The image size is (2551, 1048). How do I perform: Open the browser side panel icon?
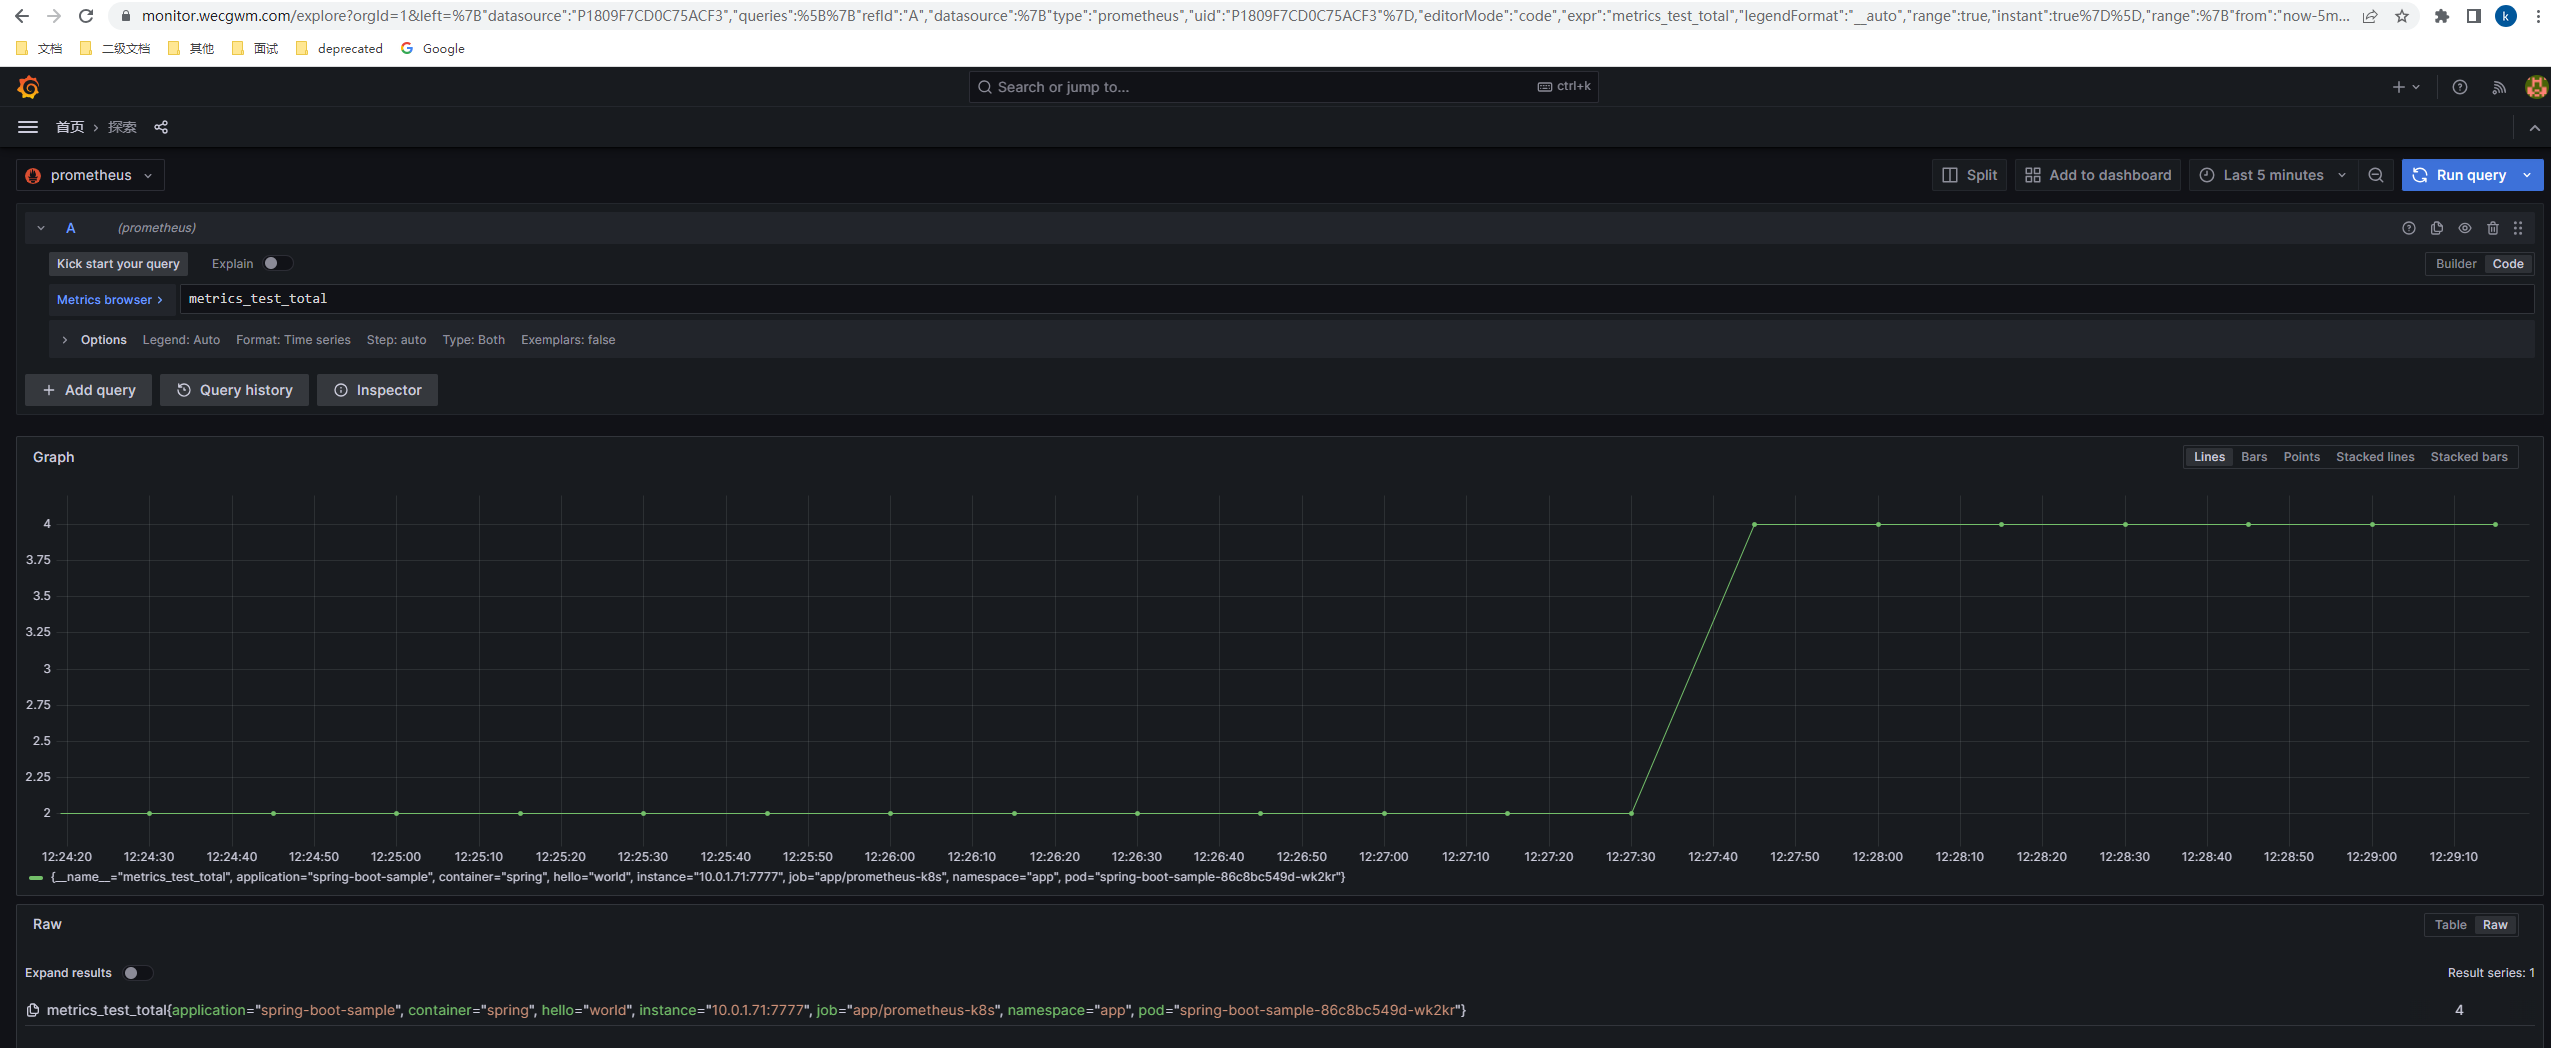(2473, 16)
